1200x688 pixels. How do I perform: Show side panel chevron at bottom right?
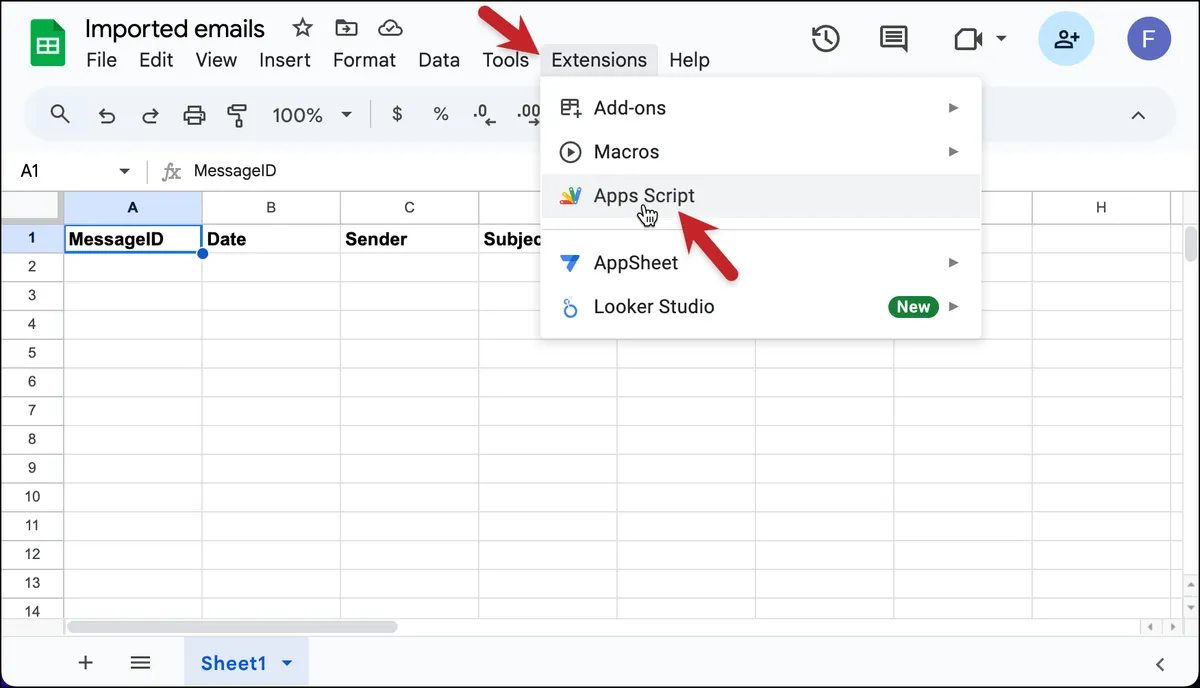pyautogui.click(x=1161, y=663)
